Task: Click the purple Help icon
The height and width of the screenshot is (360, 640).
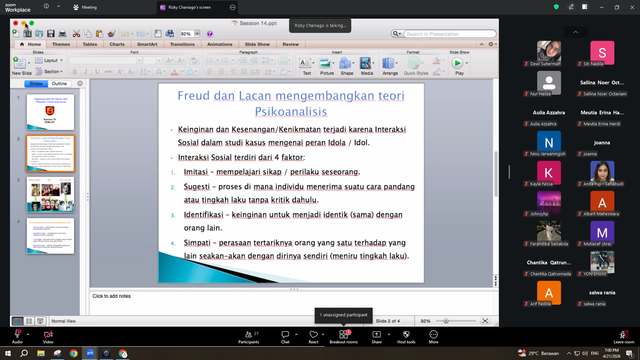Action: (x=209, y=34)
